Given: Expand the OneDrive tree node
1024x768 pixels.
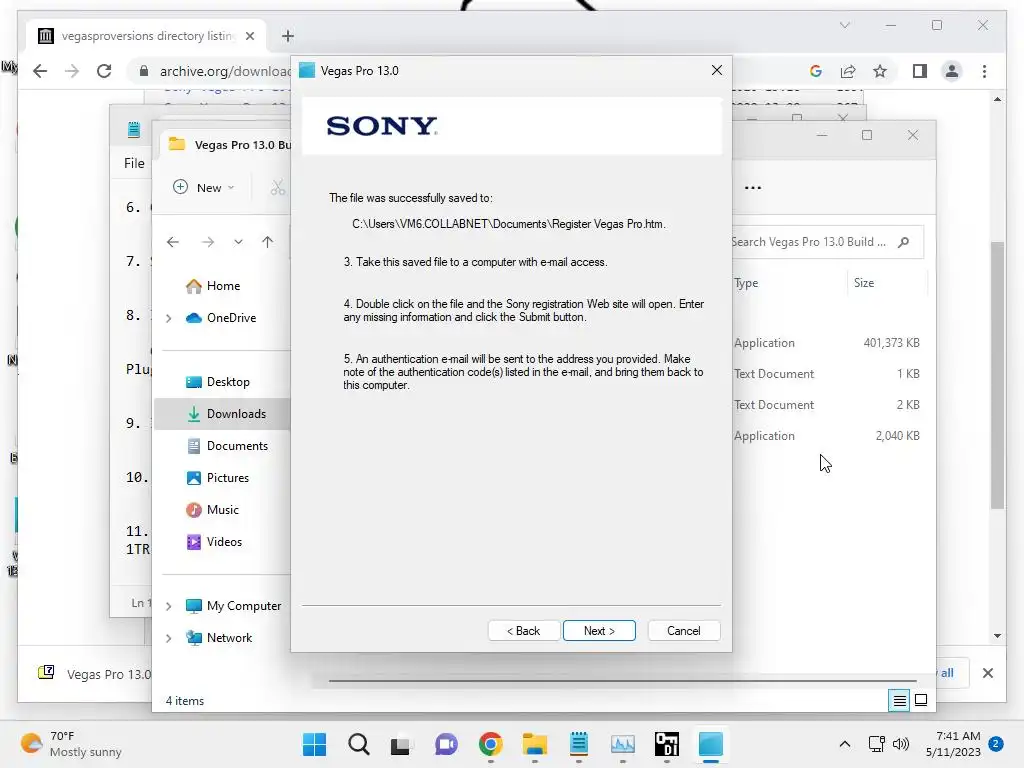Looking at the screenshot, I should point(168,318).
